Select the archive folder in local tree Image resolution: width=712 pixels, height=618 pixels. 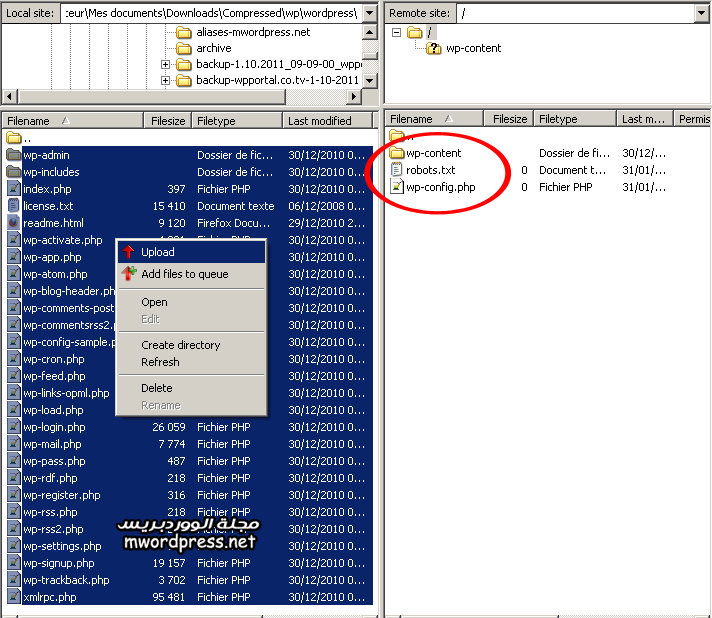213,48
